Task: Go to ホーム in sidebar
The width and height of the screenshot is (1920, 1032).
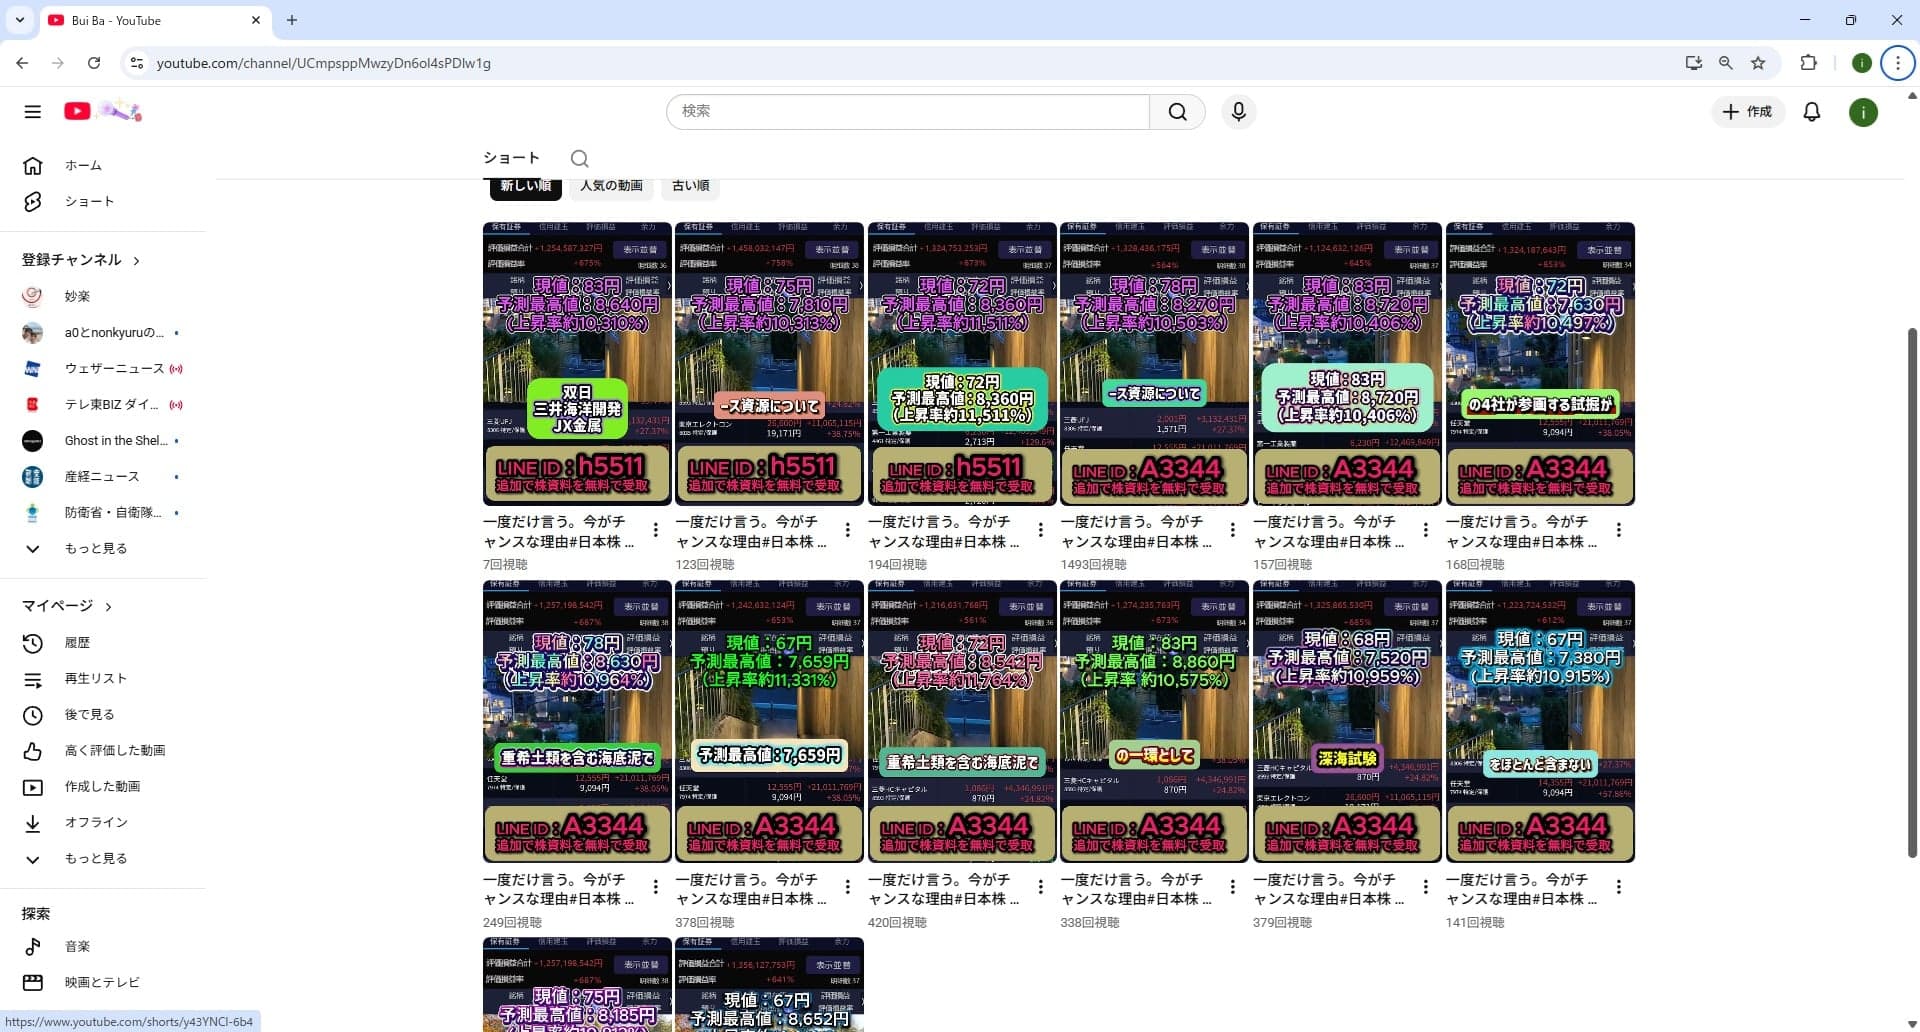Action: (x=105, y=165)
